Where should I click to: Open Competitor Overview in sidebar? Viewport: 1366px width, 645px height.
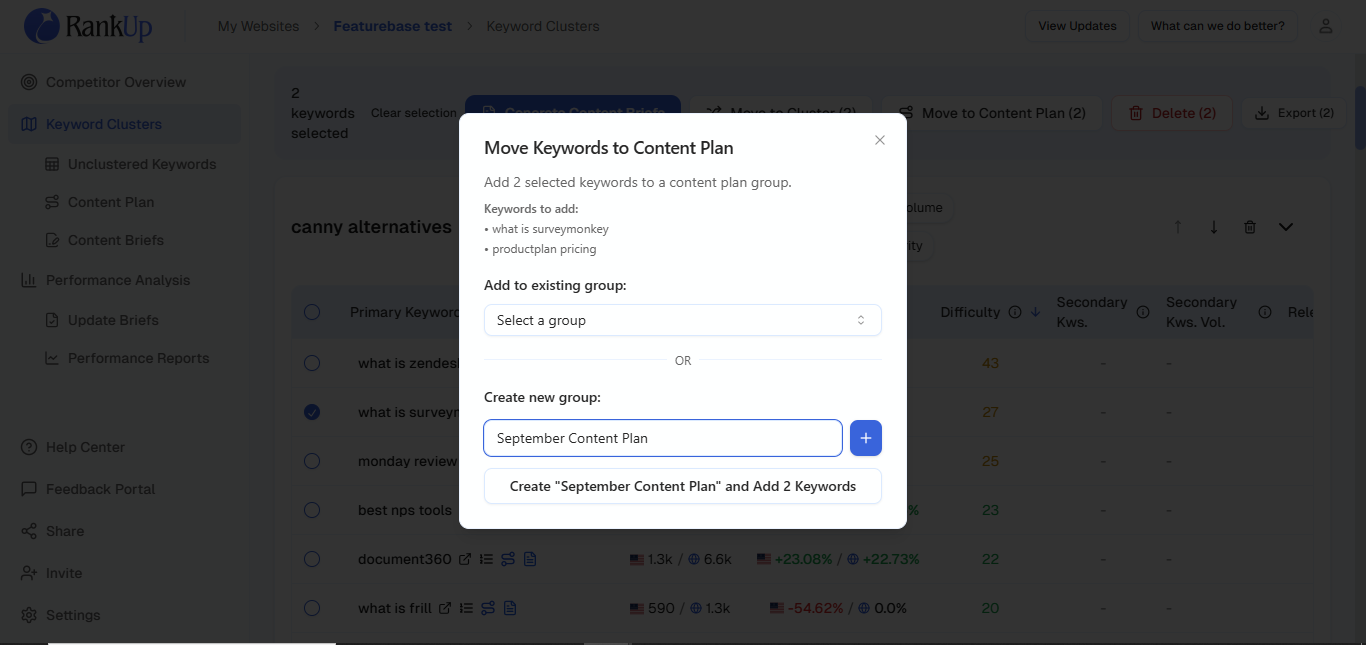(x=116, y=82)
